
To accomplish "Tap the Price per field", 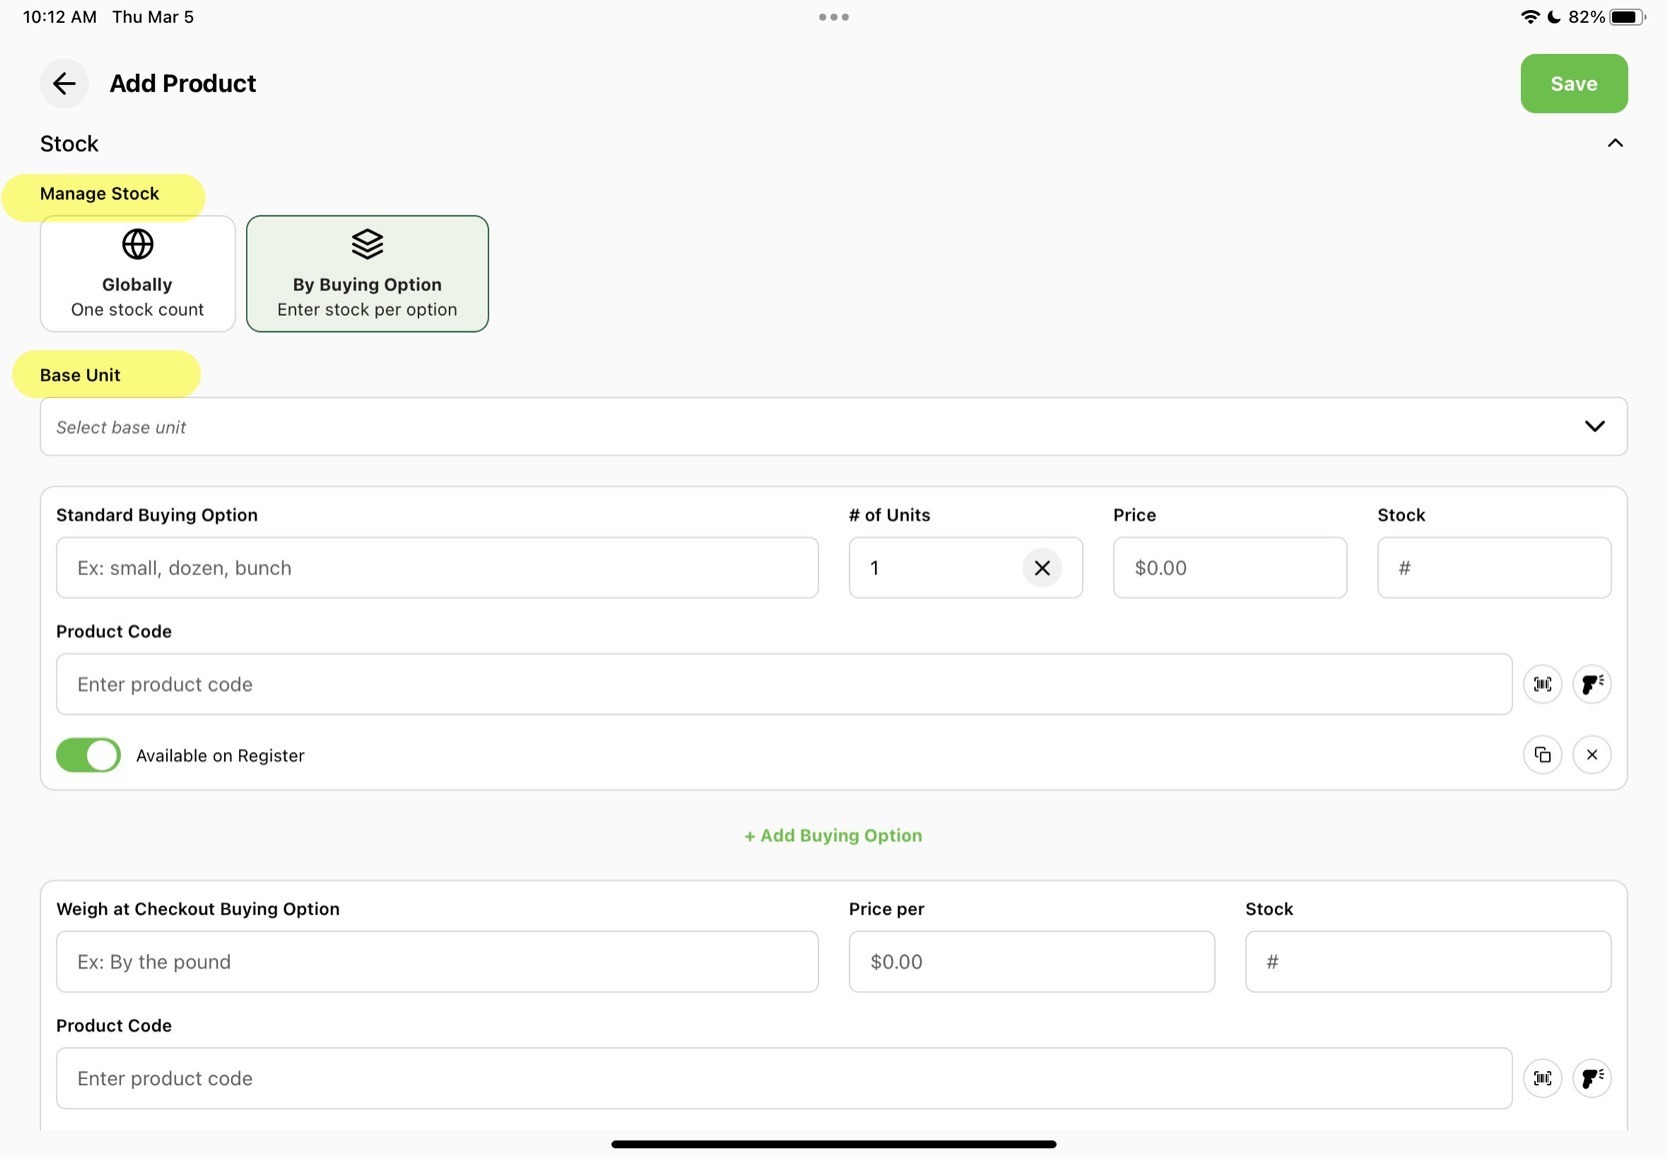I will (x=1031, y=962).
